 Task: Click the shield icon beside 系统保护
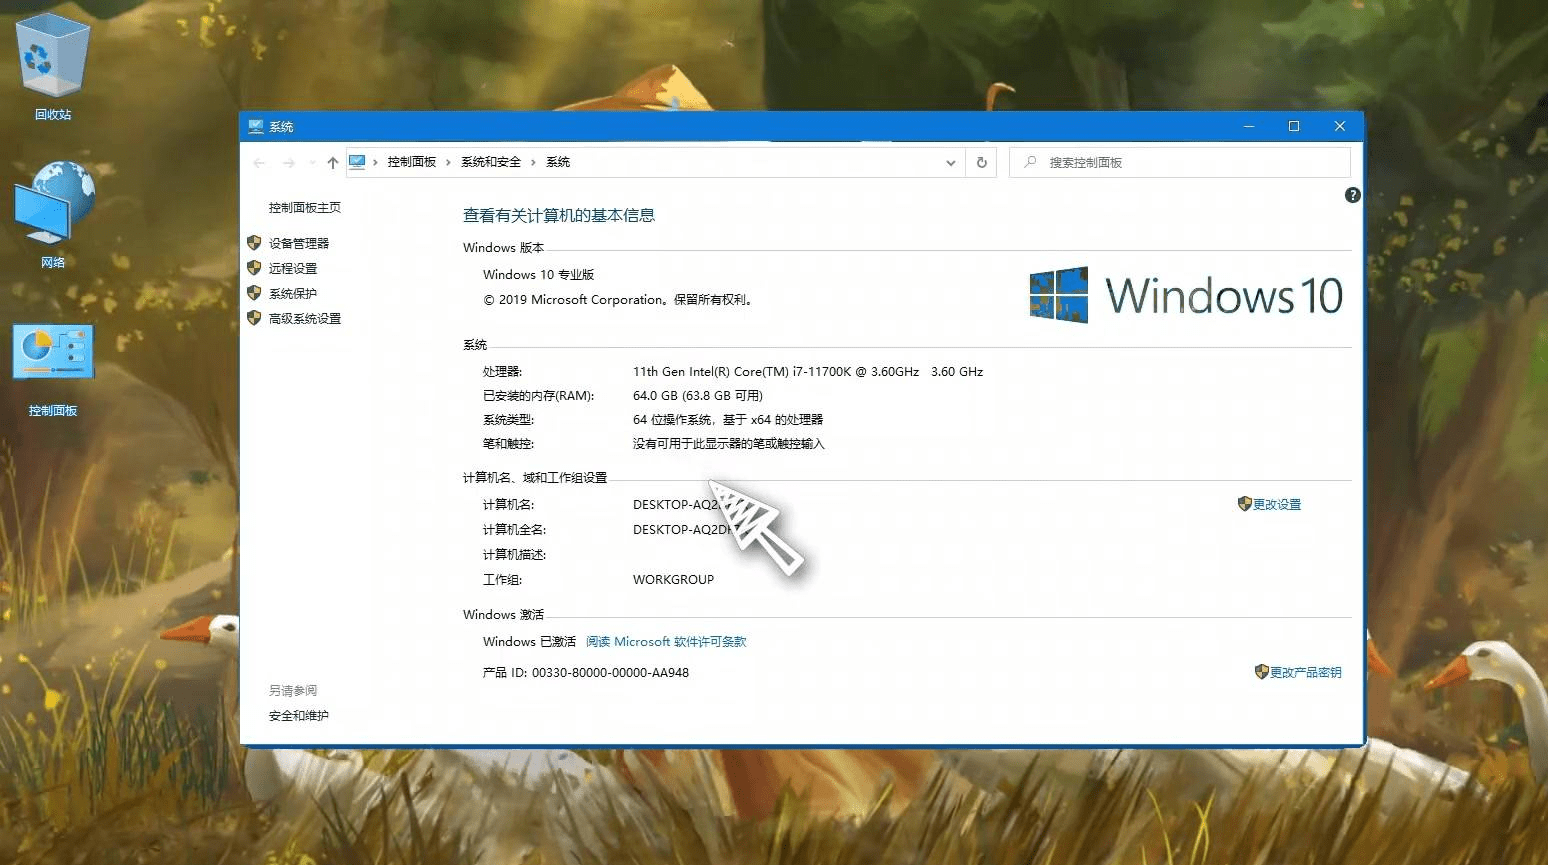[x=254, y=293]
